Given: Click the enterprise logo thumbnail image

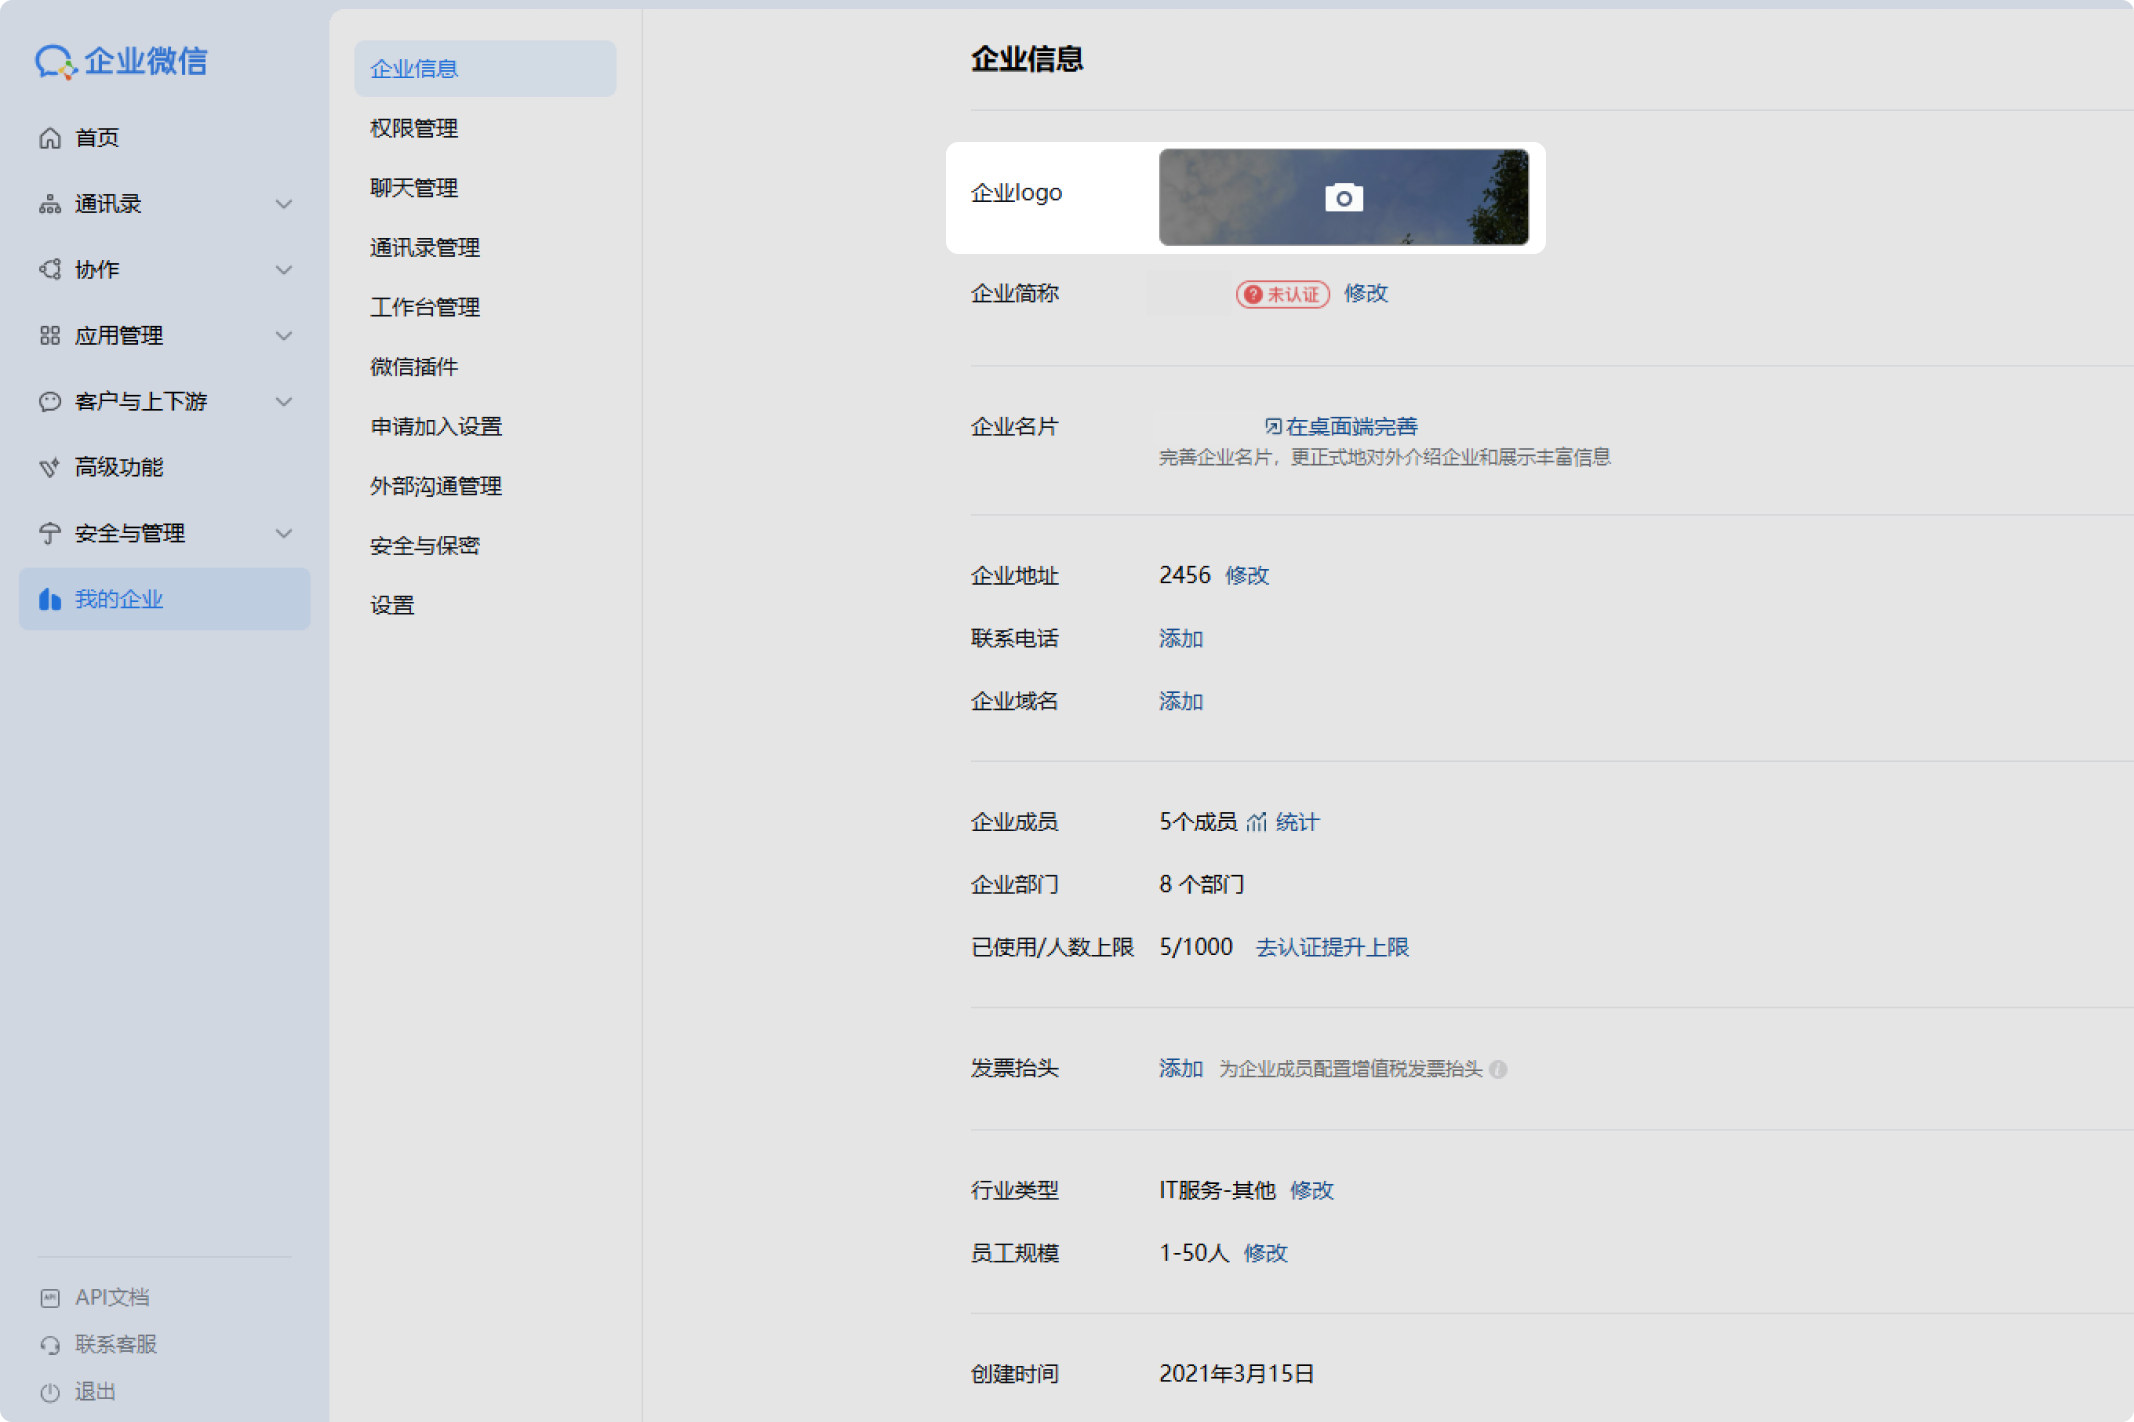Looking at the screenshot, I should click(x=1344, y=198).
